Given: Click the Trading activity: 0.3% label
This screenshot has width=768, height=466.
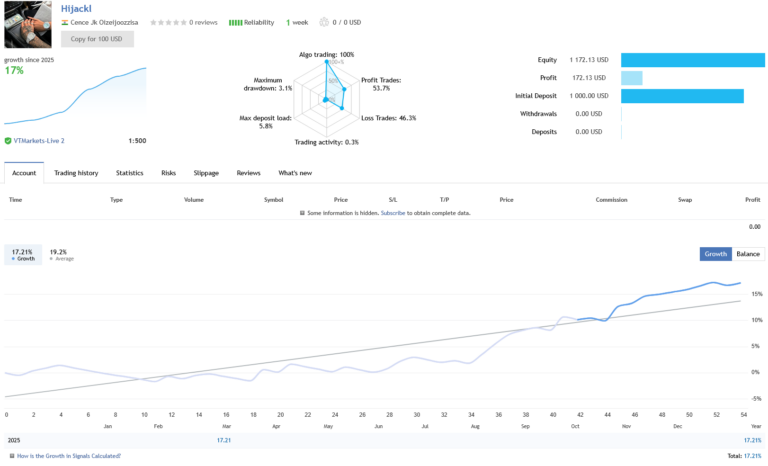Looking at the screenshot, I should [x=326, y=143].
